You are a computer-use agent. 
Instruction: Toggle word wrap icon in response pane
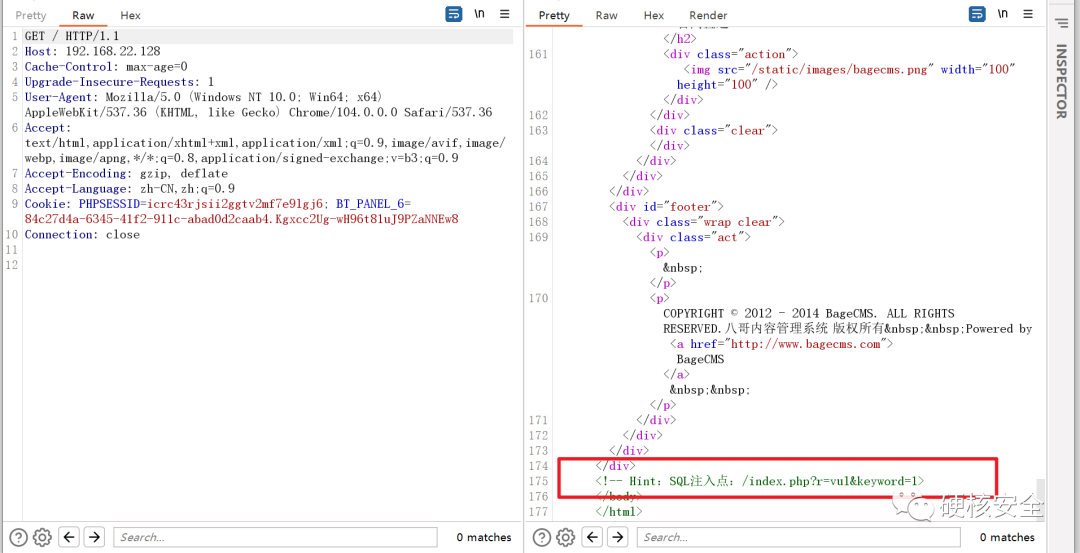click(977, 14)
